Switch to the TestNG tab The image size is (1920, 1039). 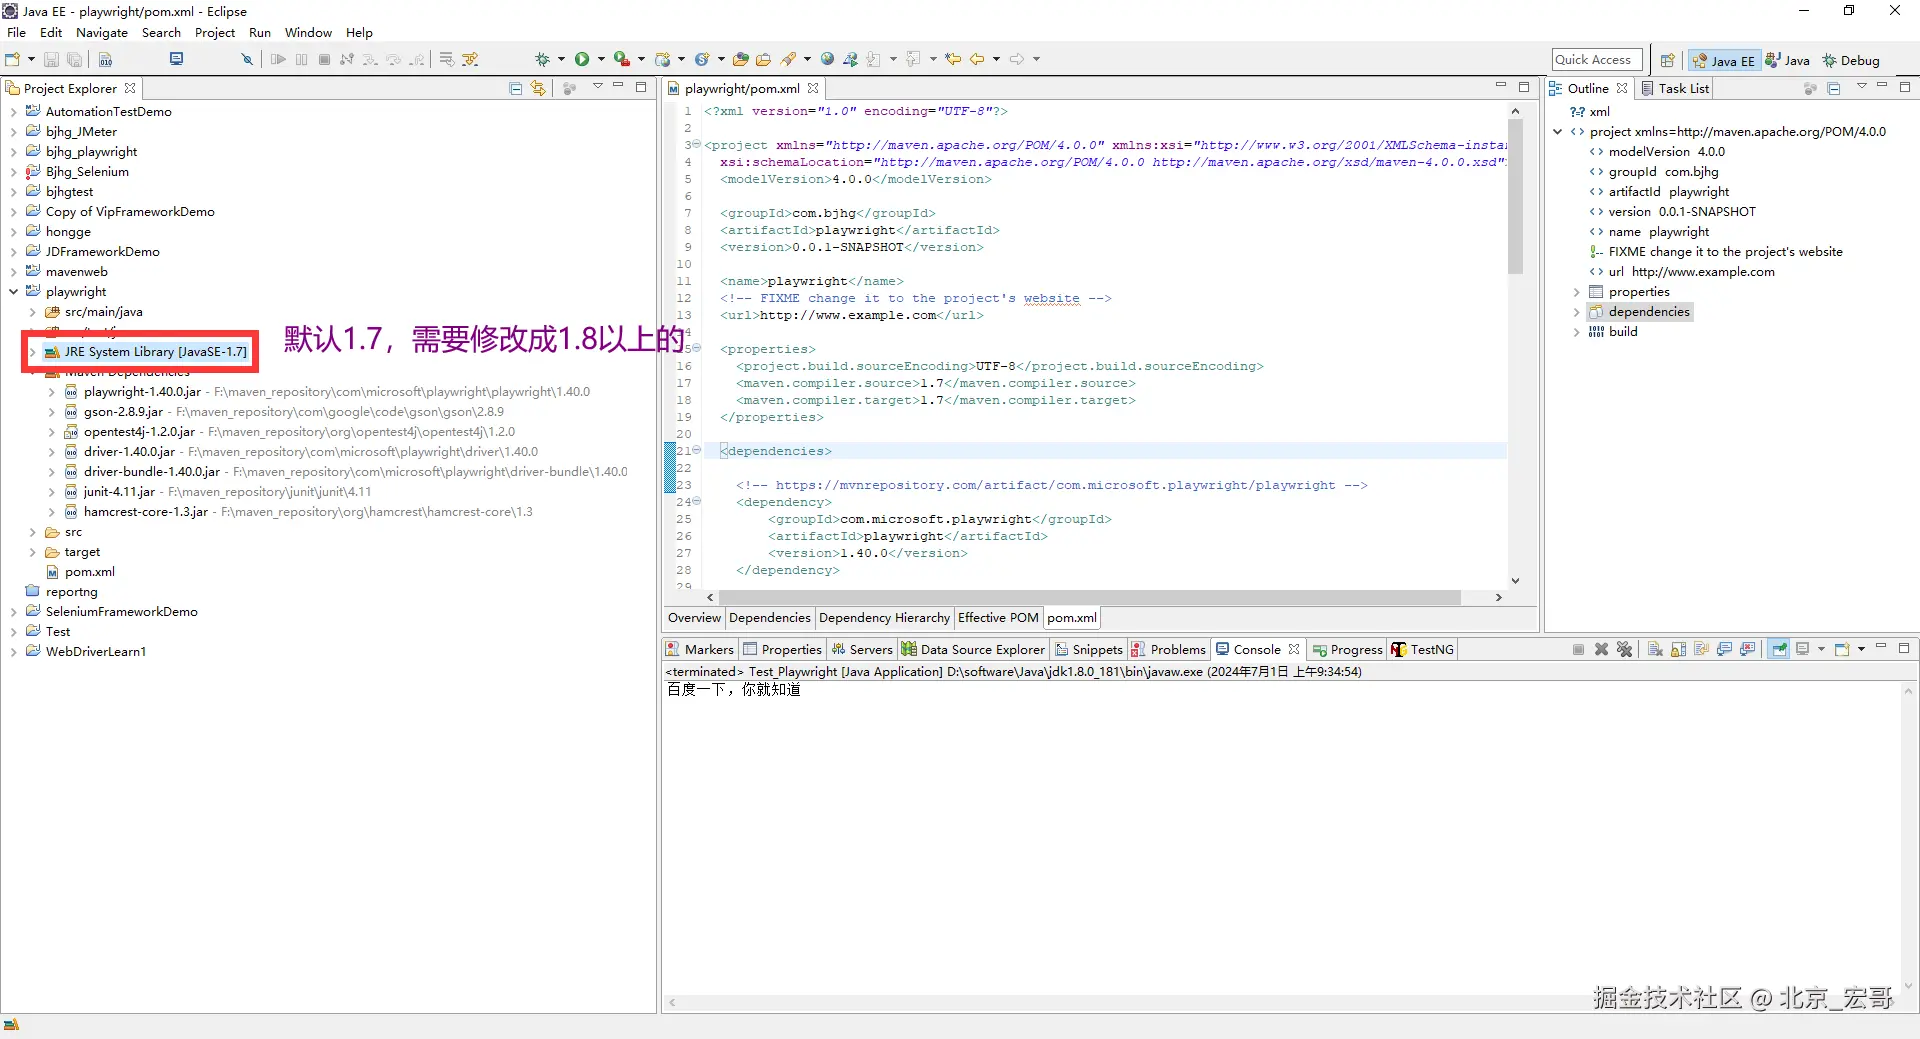1422,649
